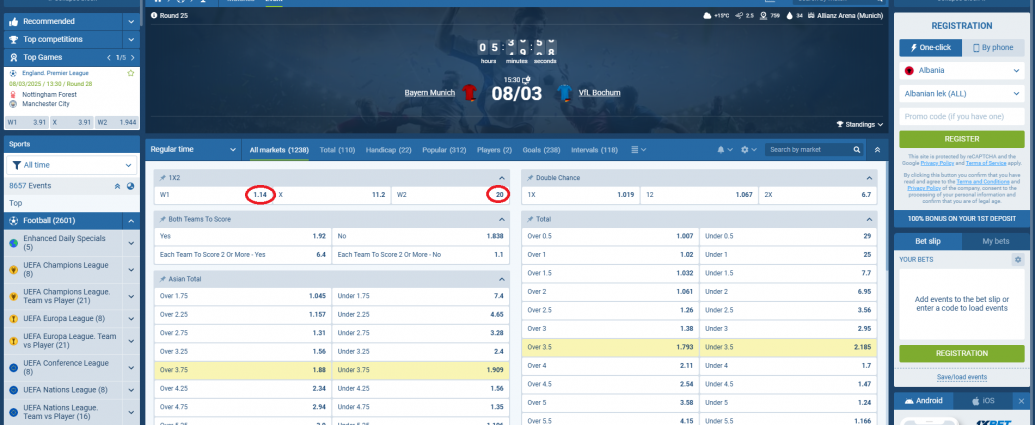This screenshot has width=1035, height=425.
Task: Expand Enhanced Daily Specials league
Action: (131, 244)
